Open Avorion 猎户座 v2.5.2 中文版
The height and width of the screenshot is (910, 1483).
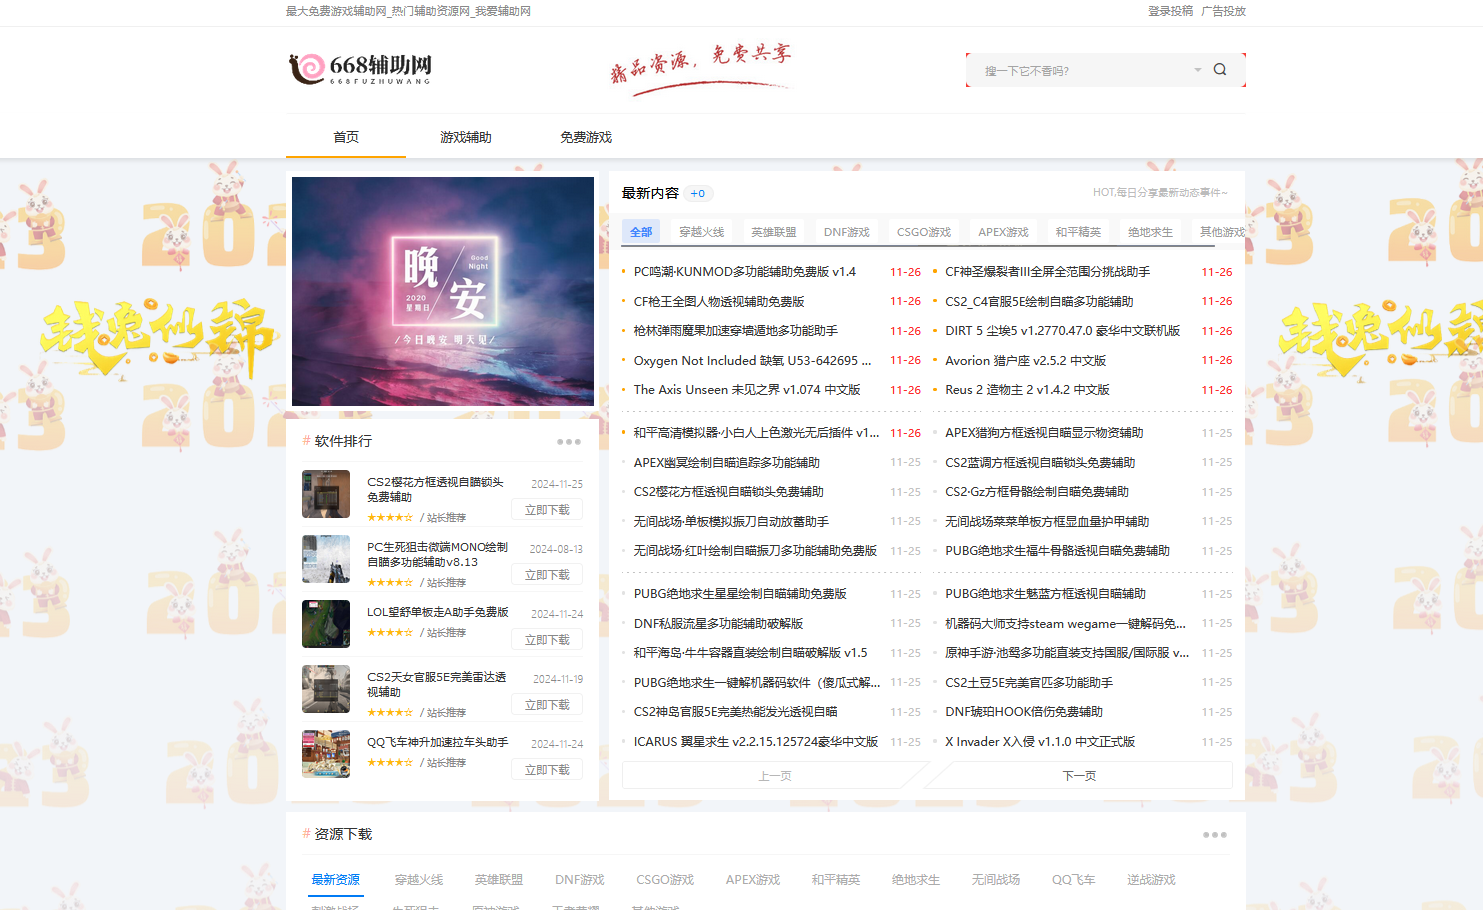(1025, 361)
